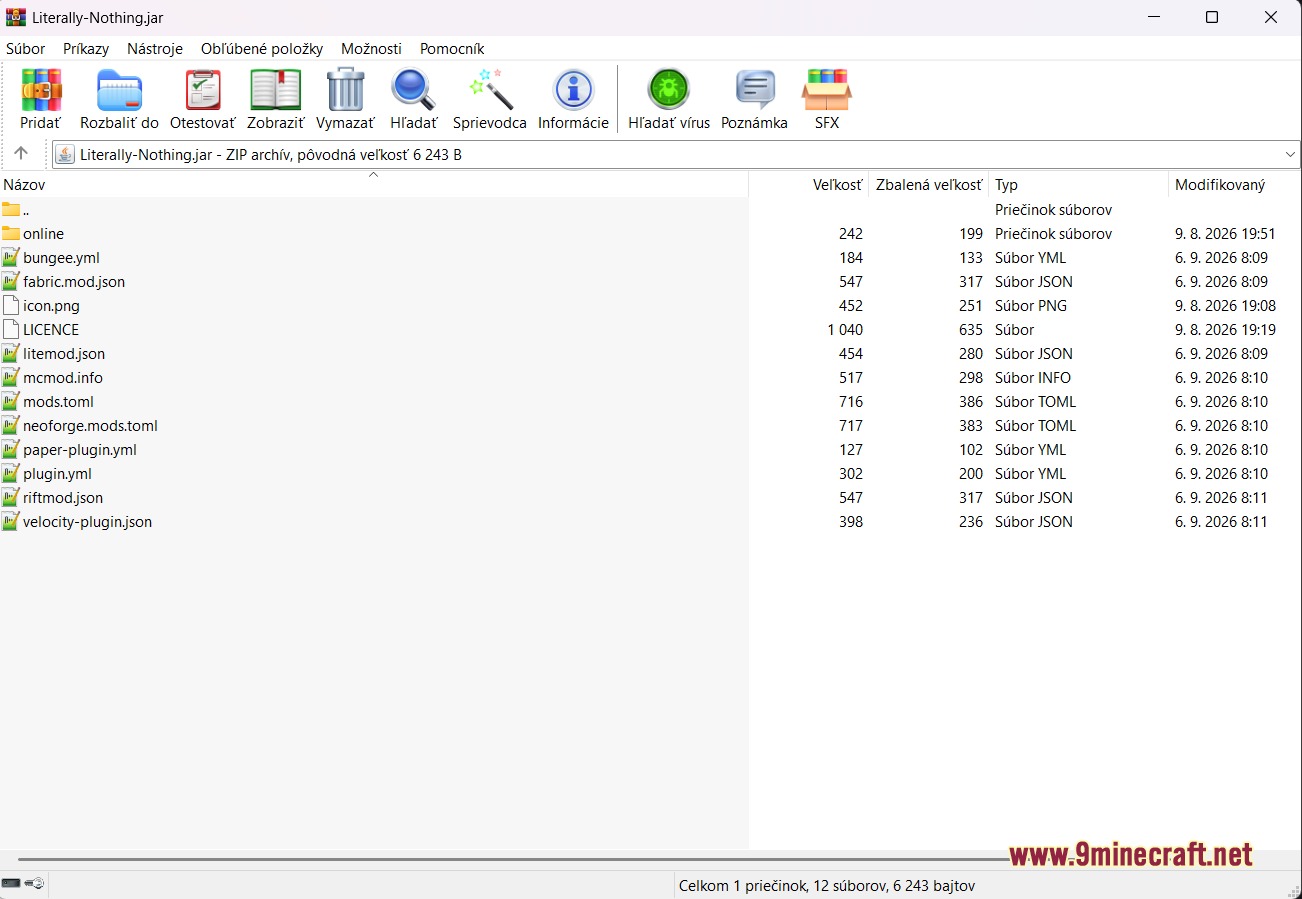Open the Pomocník menu
The height and width of the screenshot is (899, 1302).
tap(452, 48)
